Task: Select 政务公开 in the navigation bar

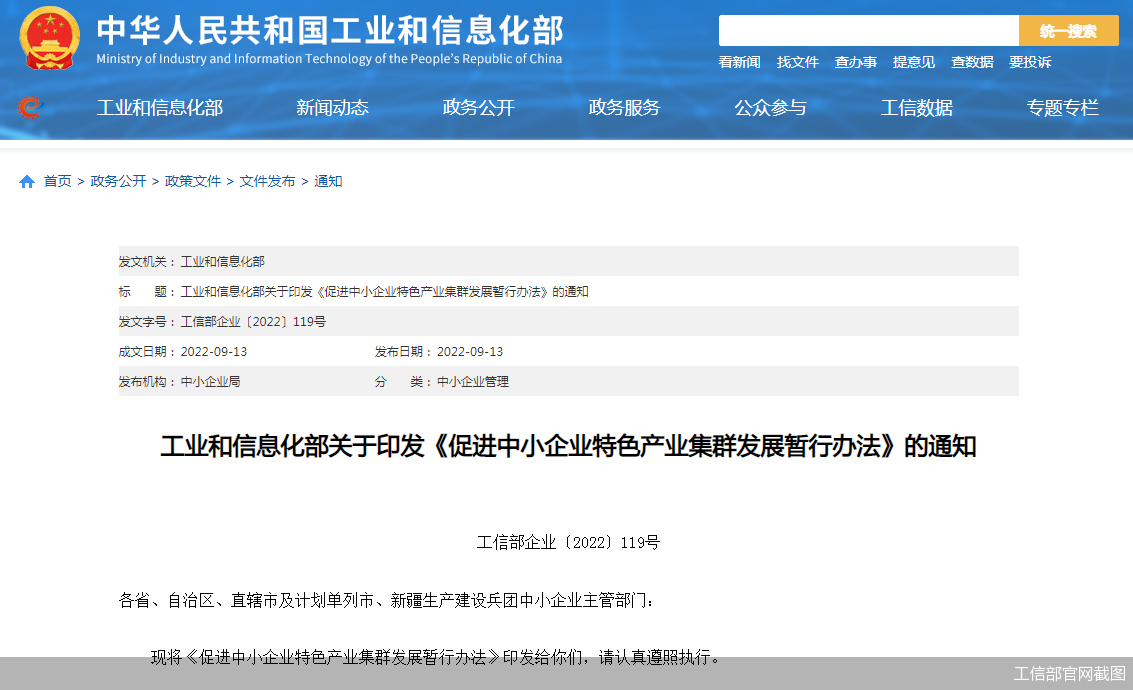Action: click(478, 108)
